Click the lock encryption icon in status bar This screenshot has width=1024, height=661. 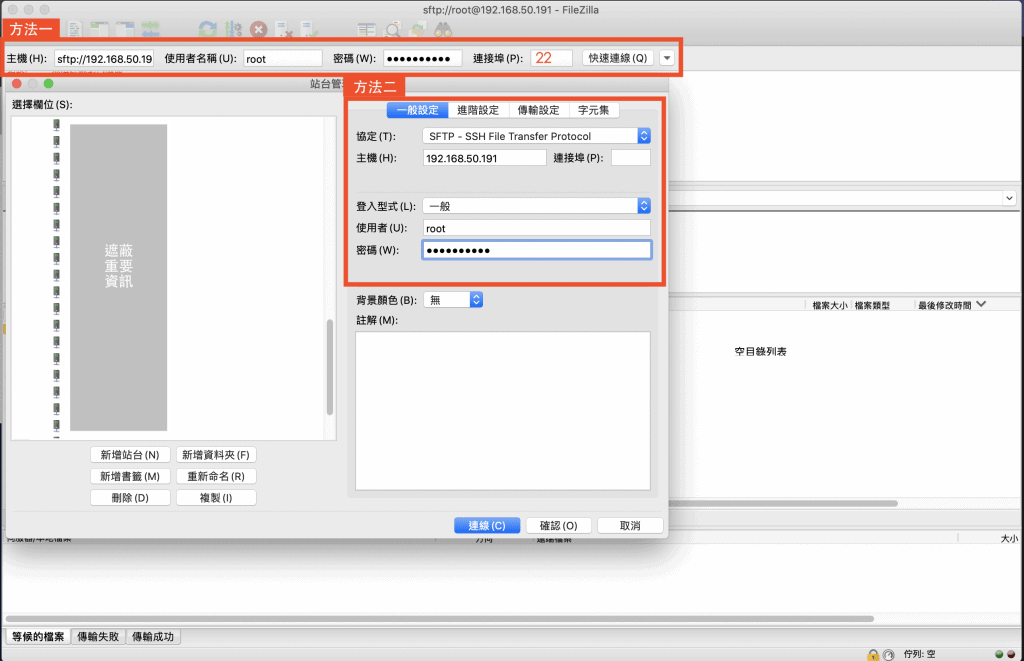[873, 654]
